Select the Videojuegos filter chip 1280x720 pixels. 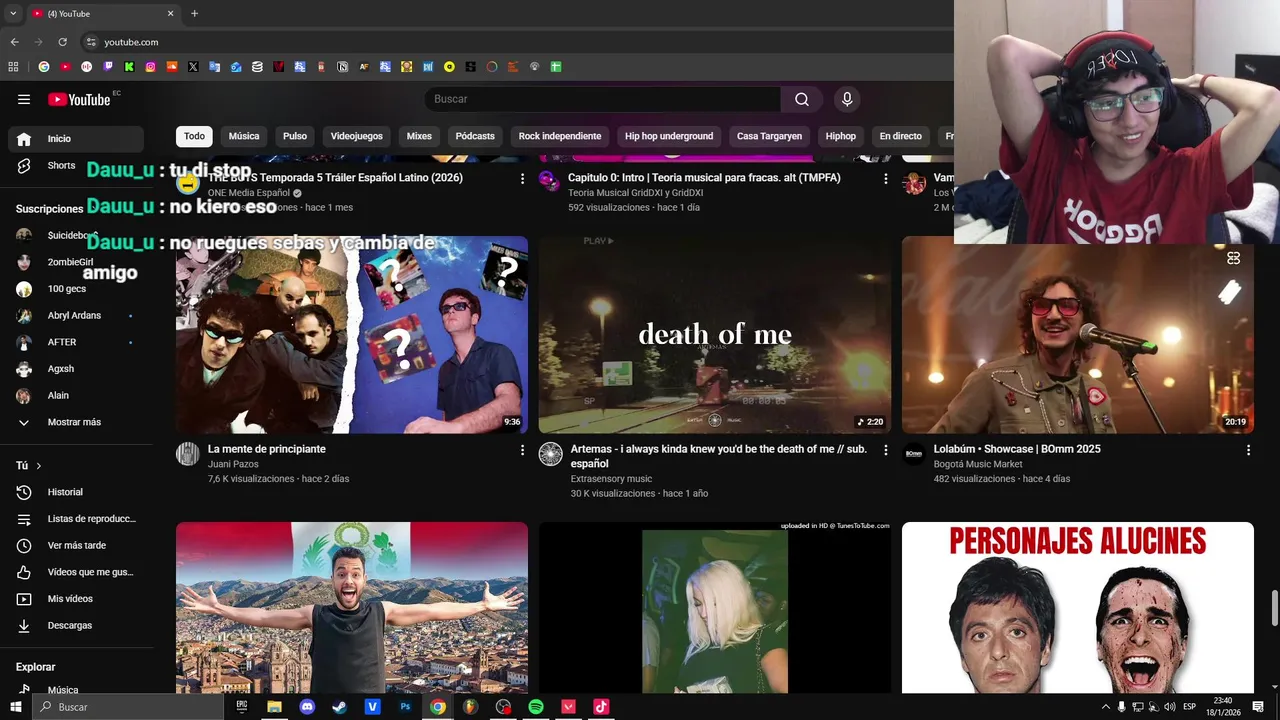click(357, 136)
